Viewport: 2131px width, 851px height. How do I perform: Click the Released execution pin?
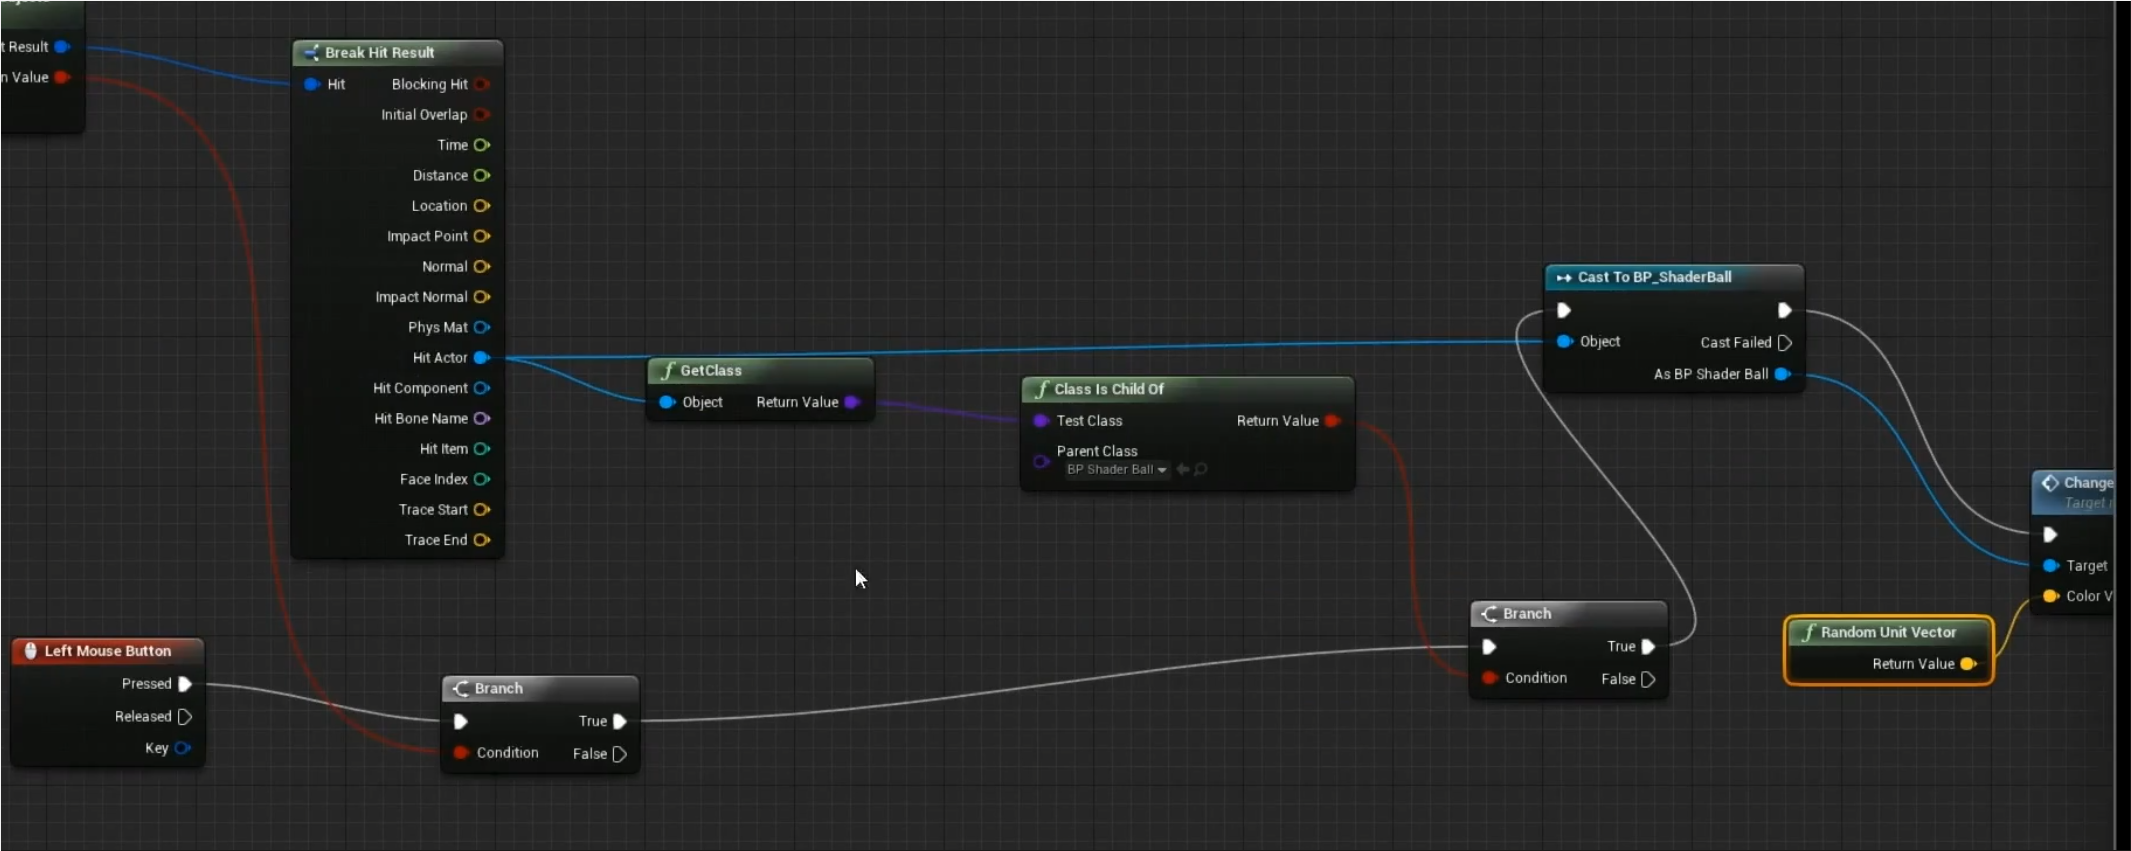(x=185, y=717)
